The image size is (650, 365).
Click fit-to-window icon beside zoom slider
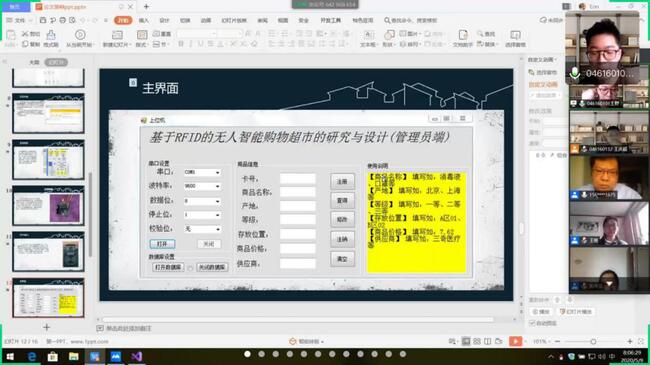(641, 341)
